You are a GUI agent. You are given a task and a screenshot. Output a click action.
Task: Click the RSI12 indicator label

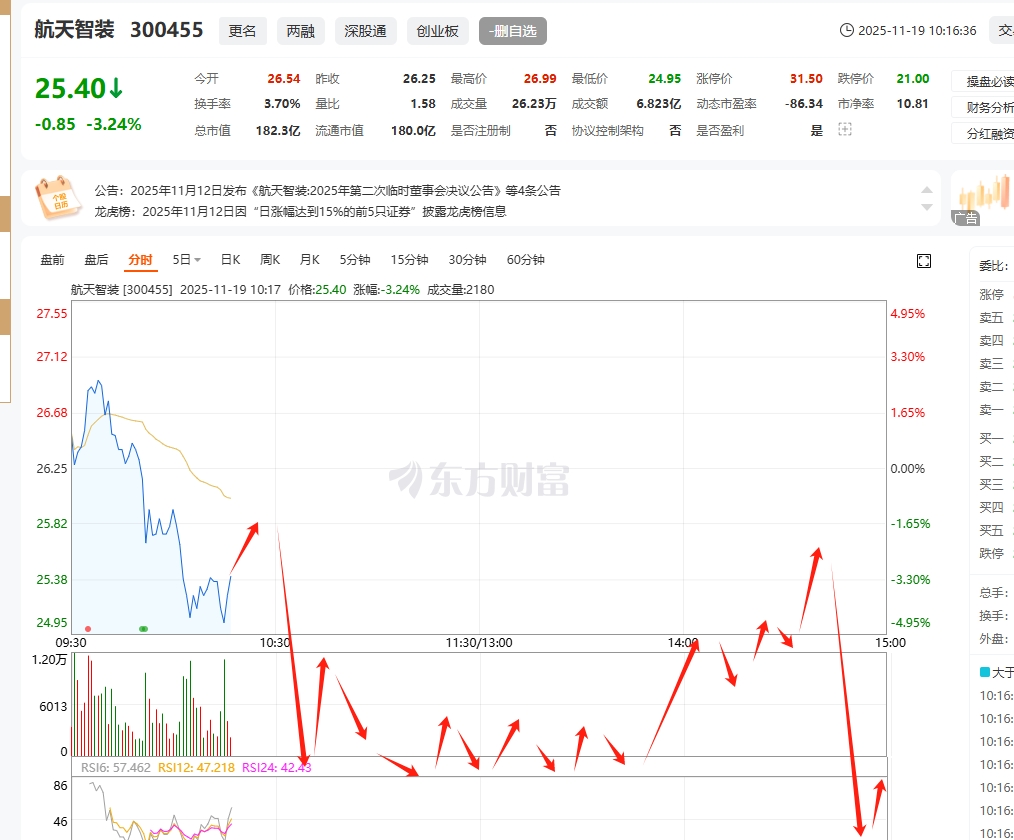click(196, 768)
